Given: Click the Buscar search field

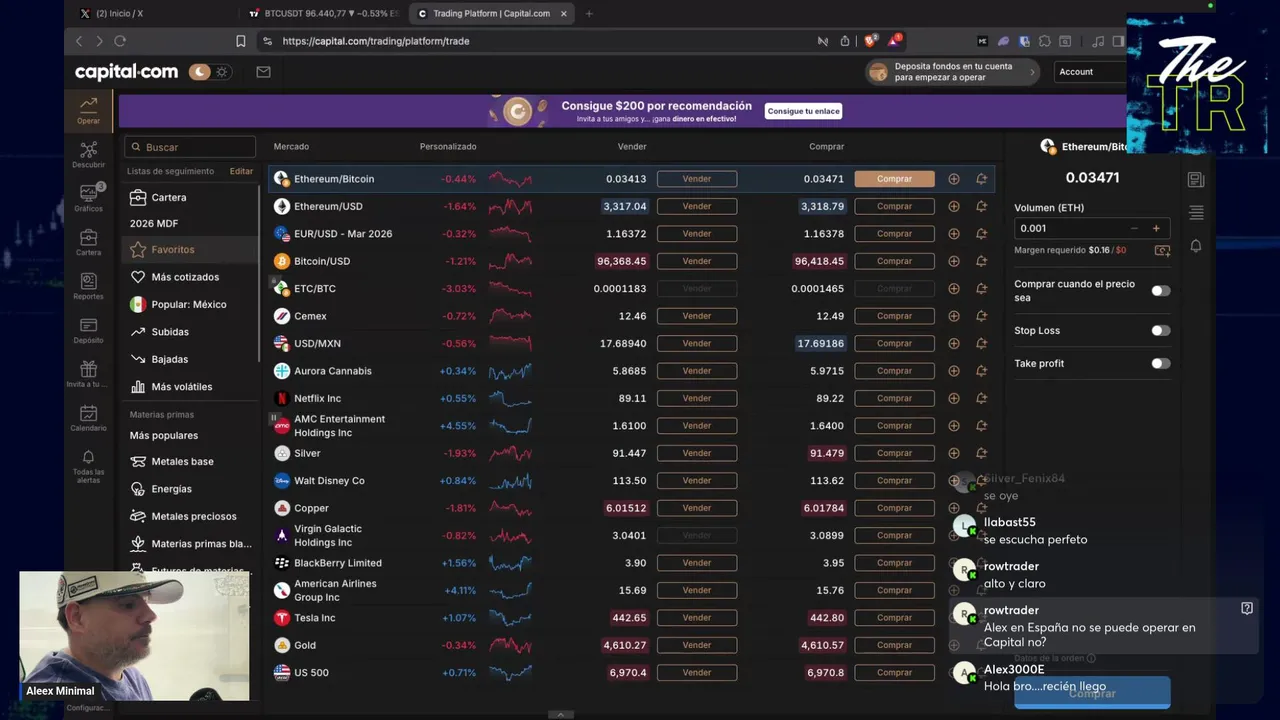Looking at the screenshot, I should [x=190, y=147].
